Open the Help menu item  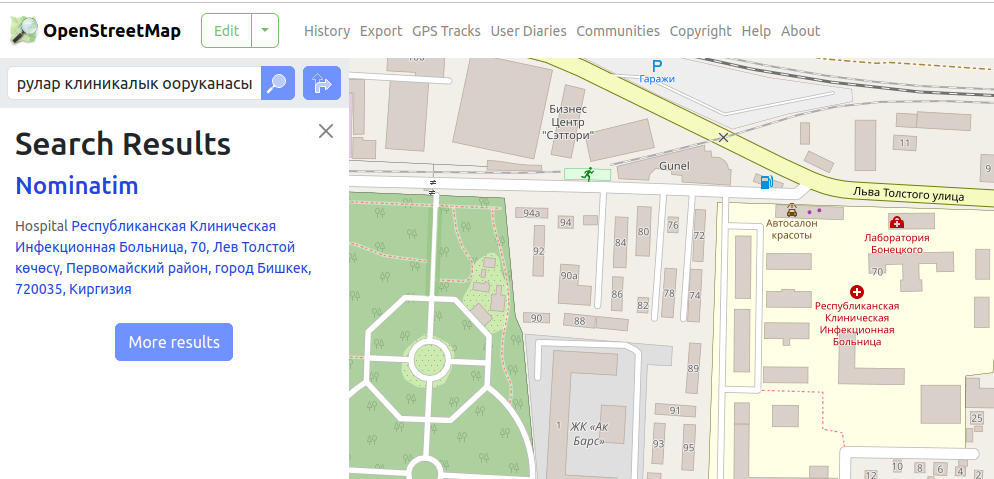pos(756,31)
